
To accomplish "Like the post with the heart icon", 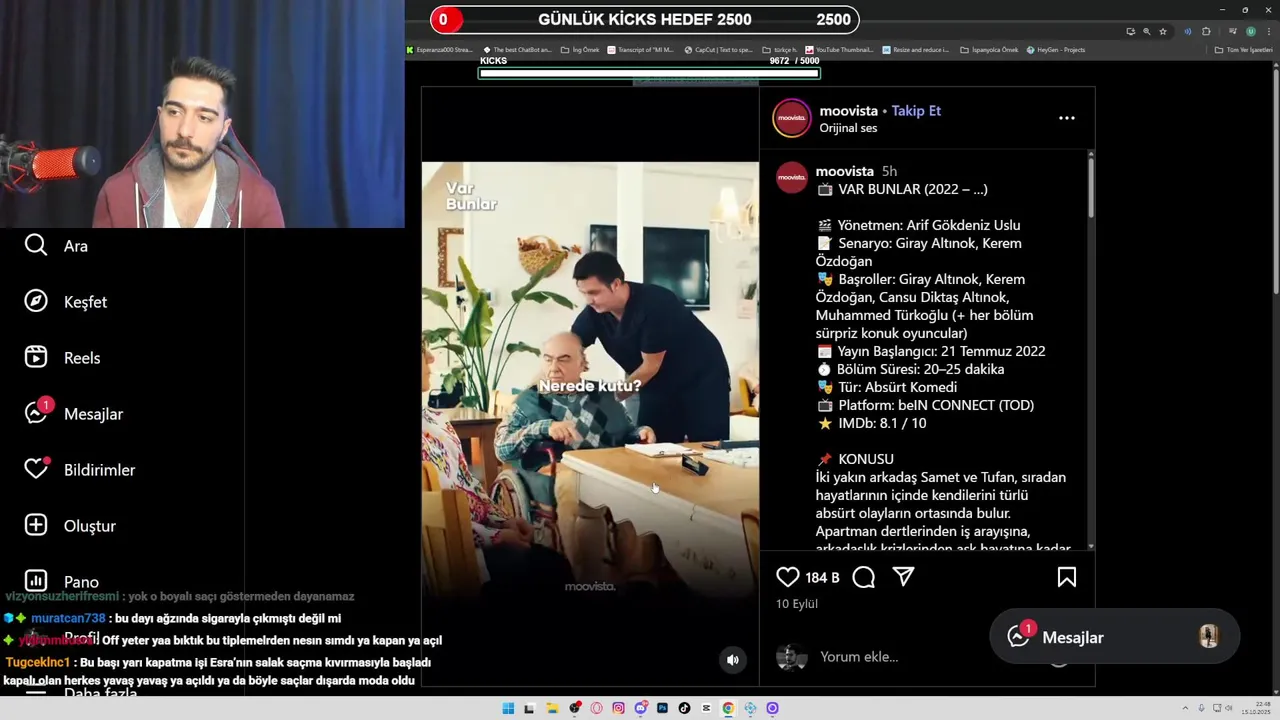I will tap(788, 577).
